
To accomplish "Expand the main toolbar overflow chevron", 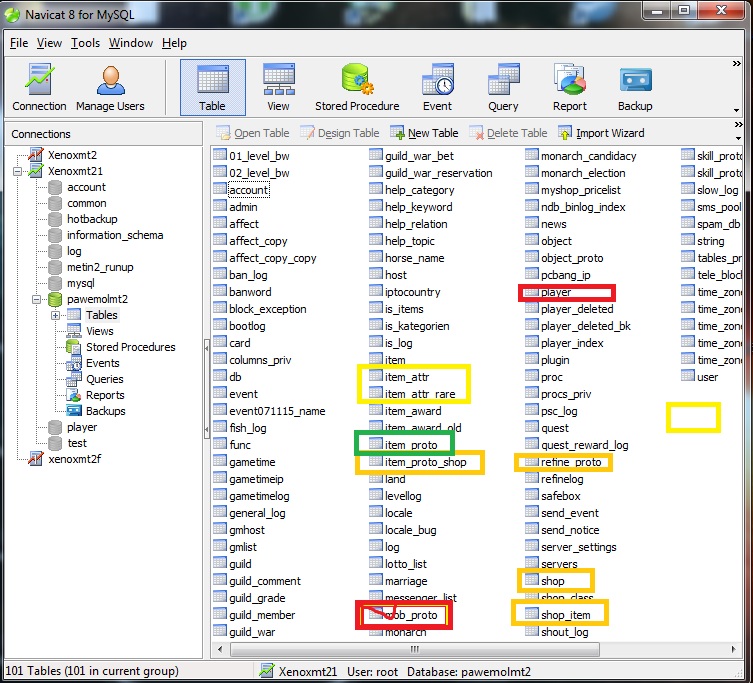I will 736,64.
